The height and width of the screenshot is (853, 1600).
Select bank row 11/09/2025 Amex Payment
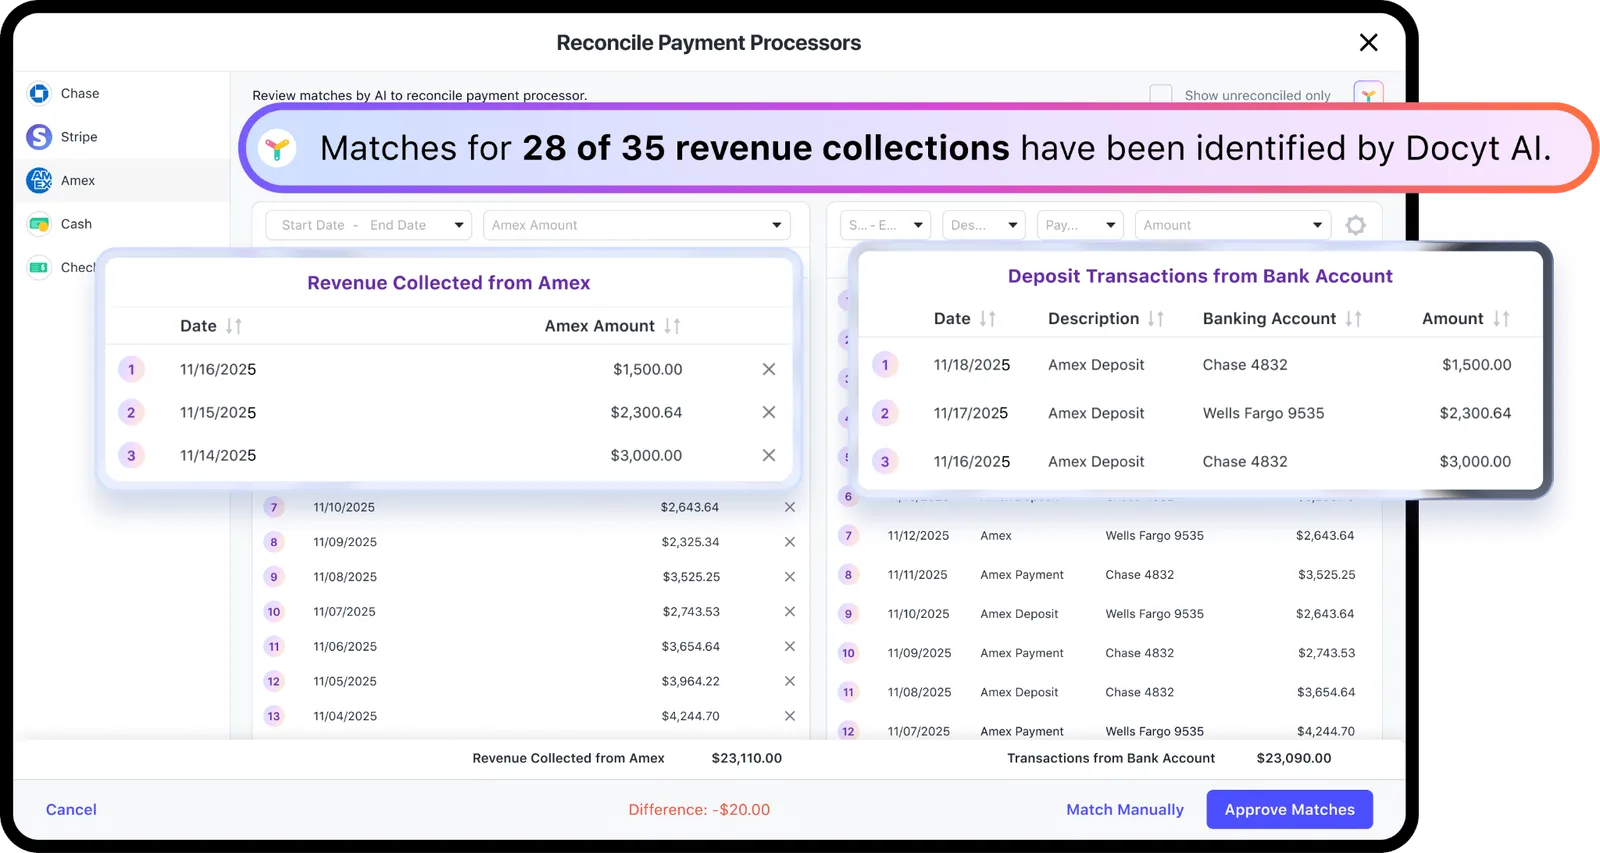[x=1104, y=653]
